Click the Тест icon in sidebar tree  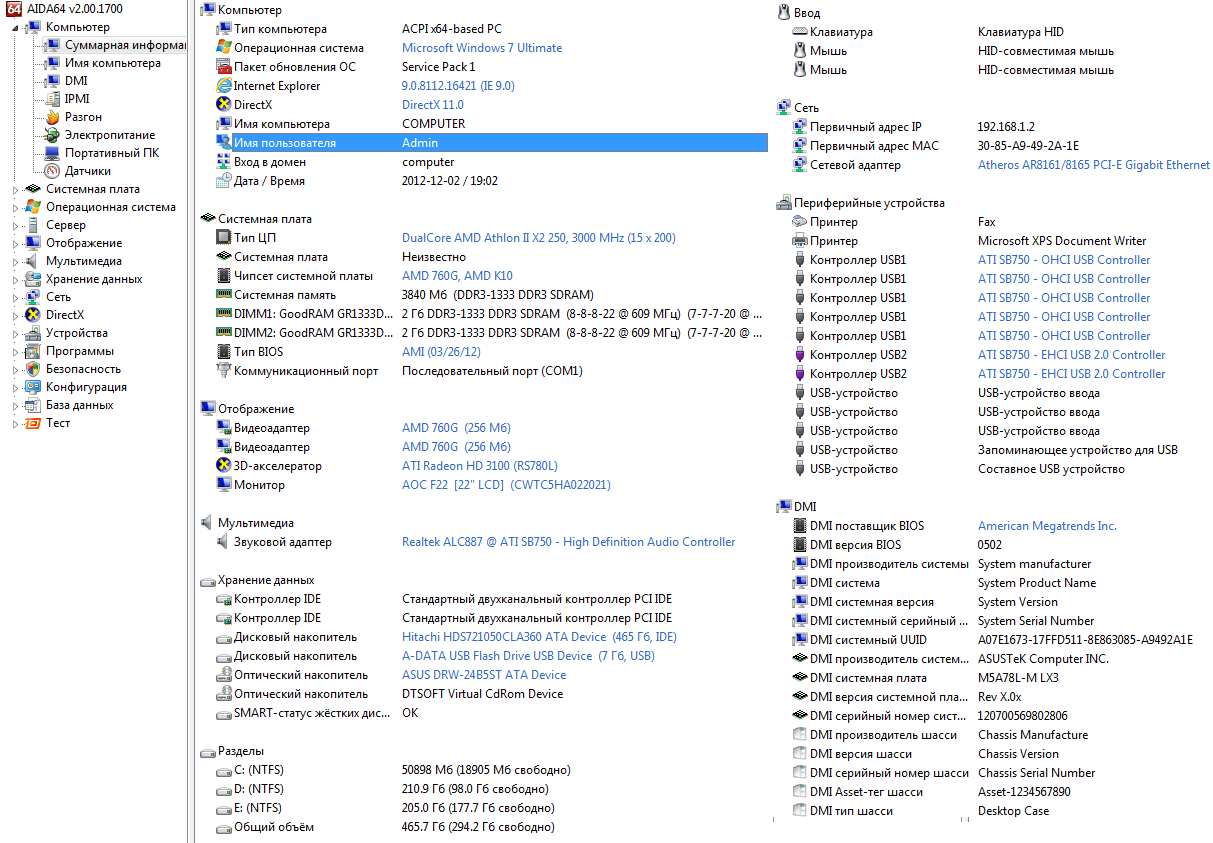tap(33, 423)
